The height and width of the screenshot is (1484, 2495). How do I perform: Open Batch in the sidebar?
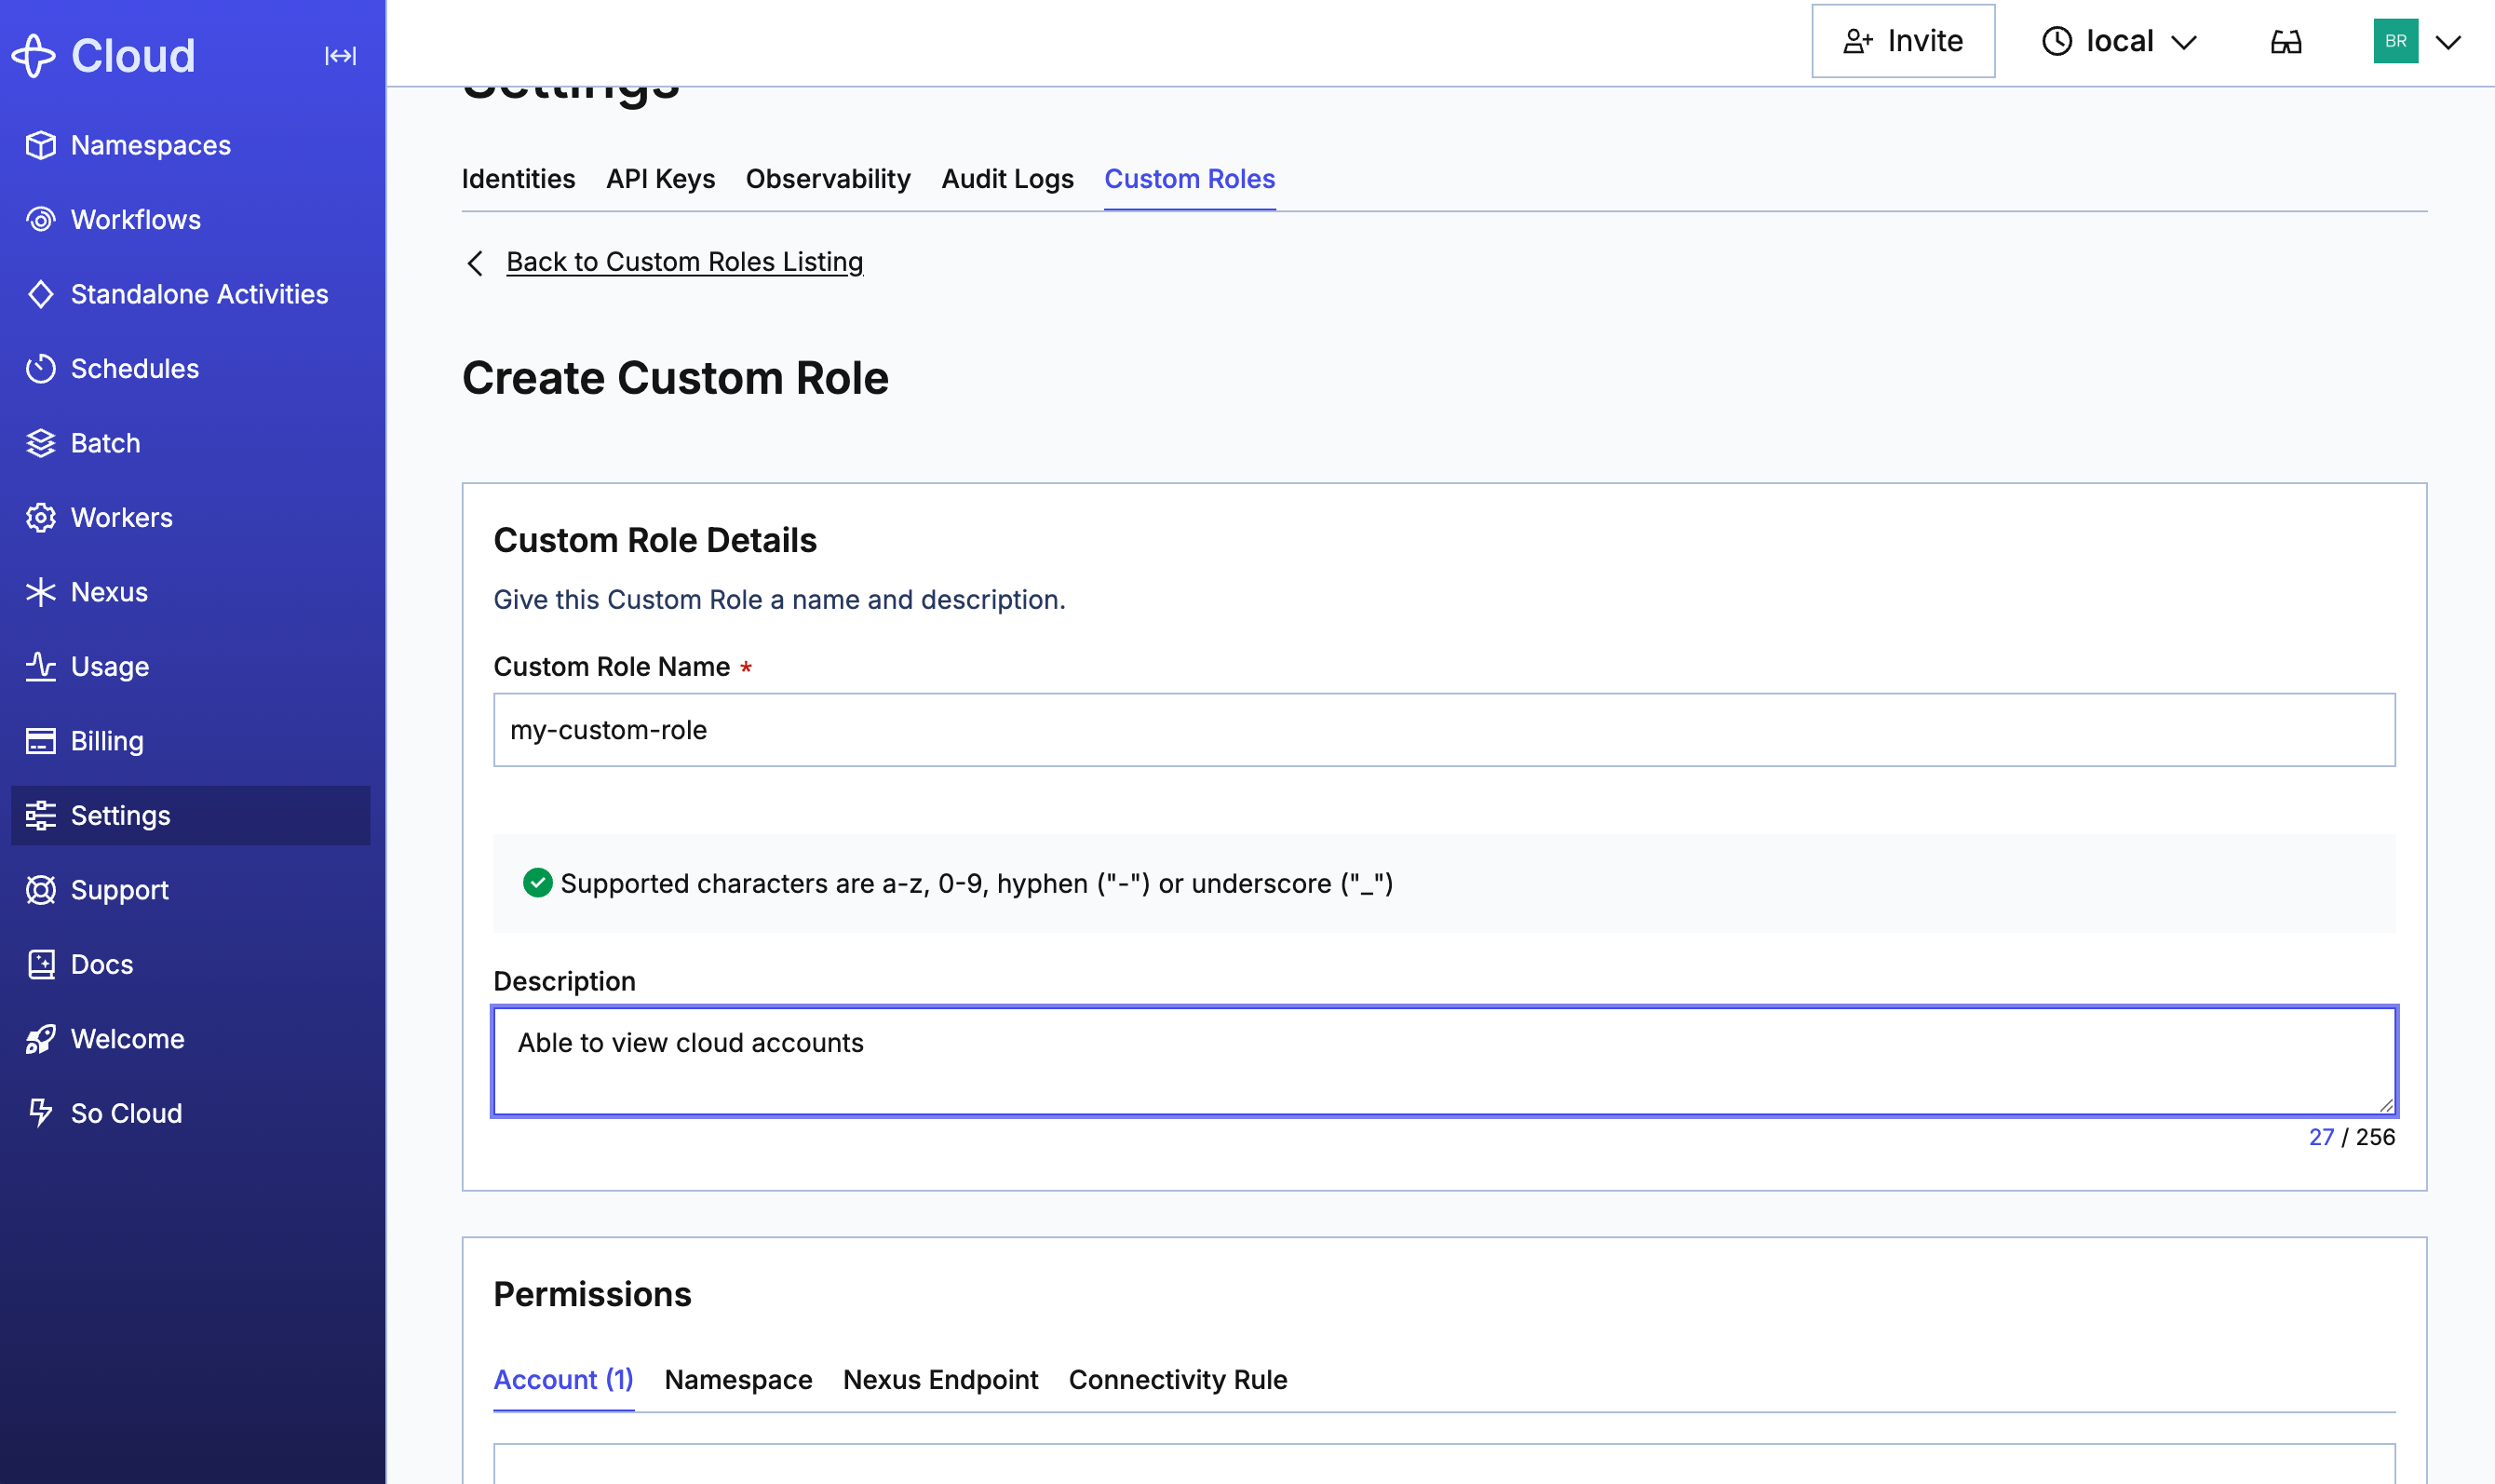[x=190, y=443]
